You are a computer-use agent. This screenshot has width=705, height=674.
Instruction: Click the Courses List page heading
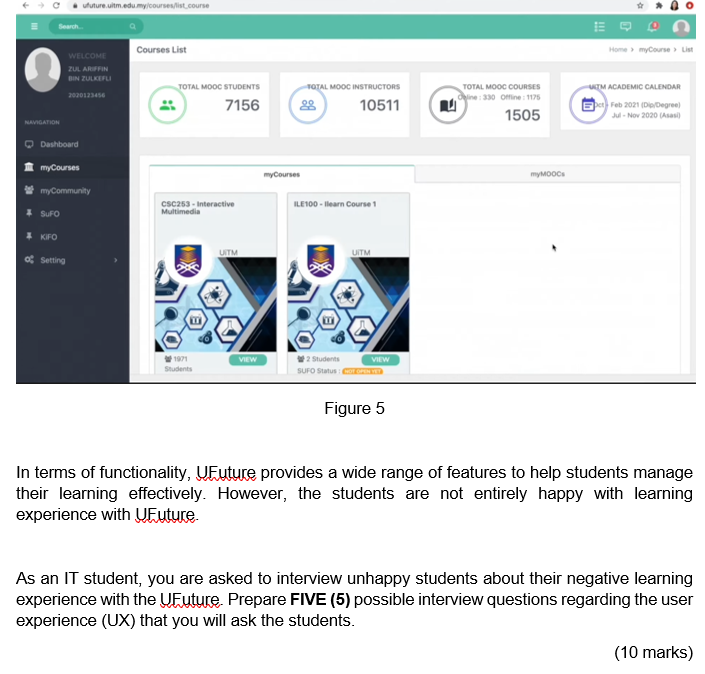point(161,50)
